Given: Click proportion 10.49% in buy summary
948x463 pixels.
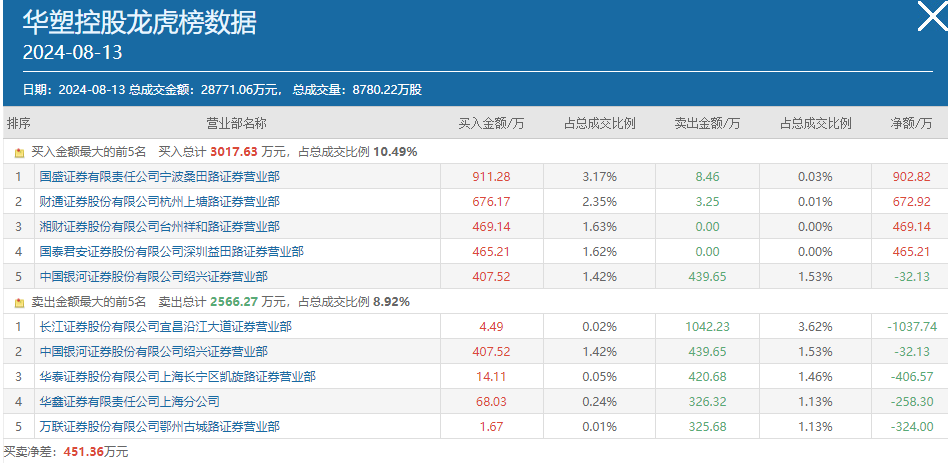Looking at the screenshot, I should pos(395,152).
